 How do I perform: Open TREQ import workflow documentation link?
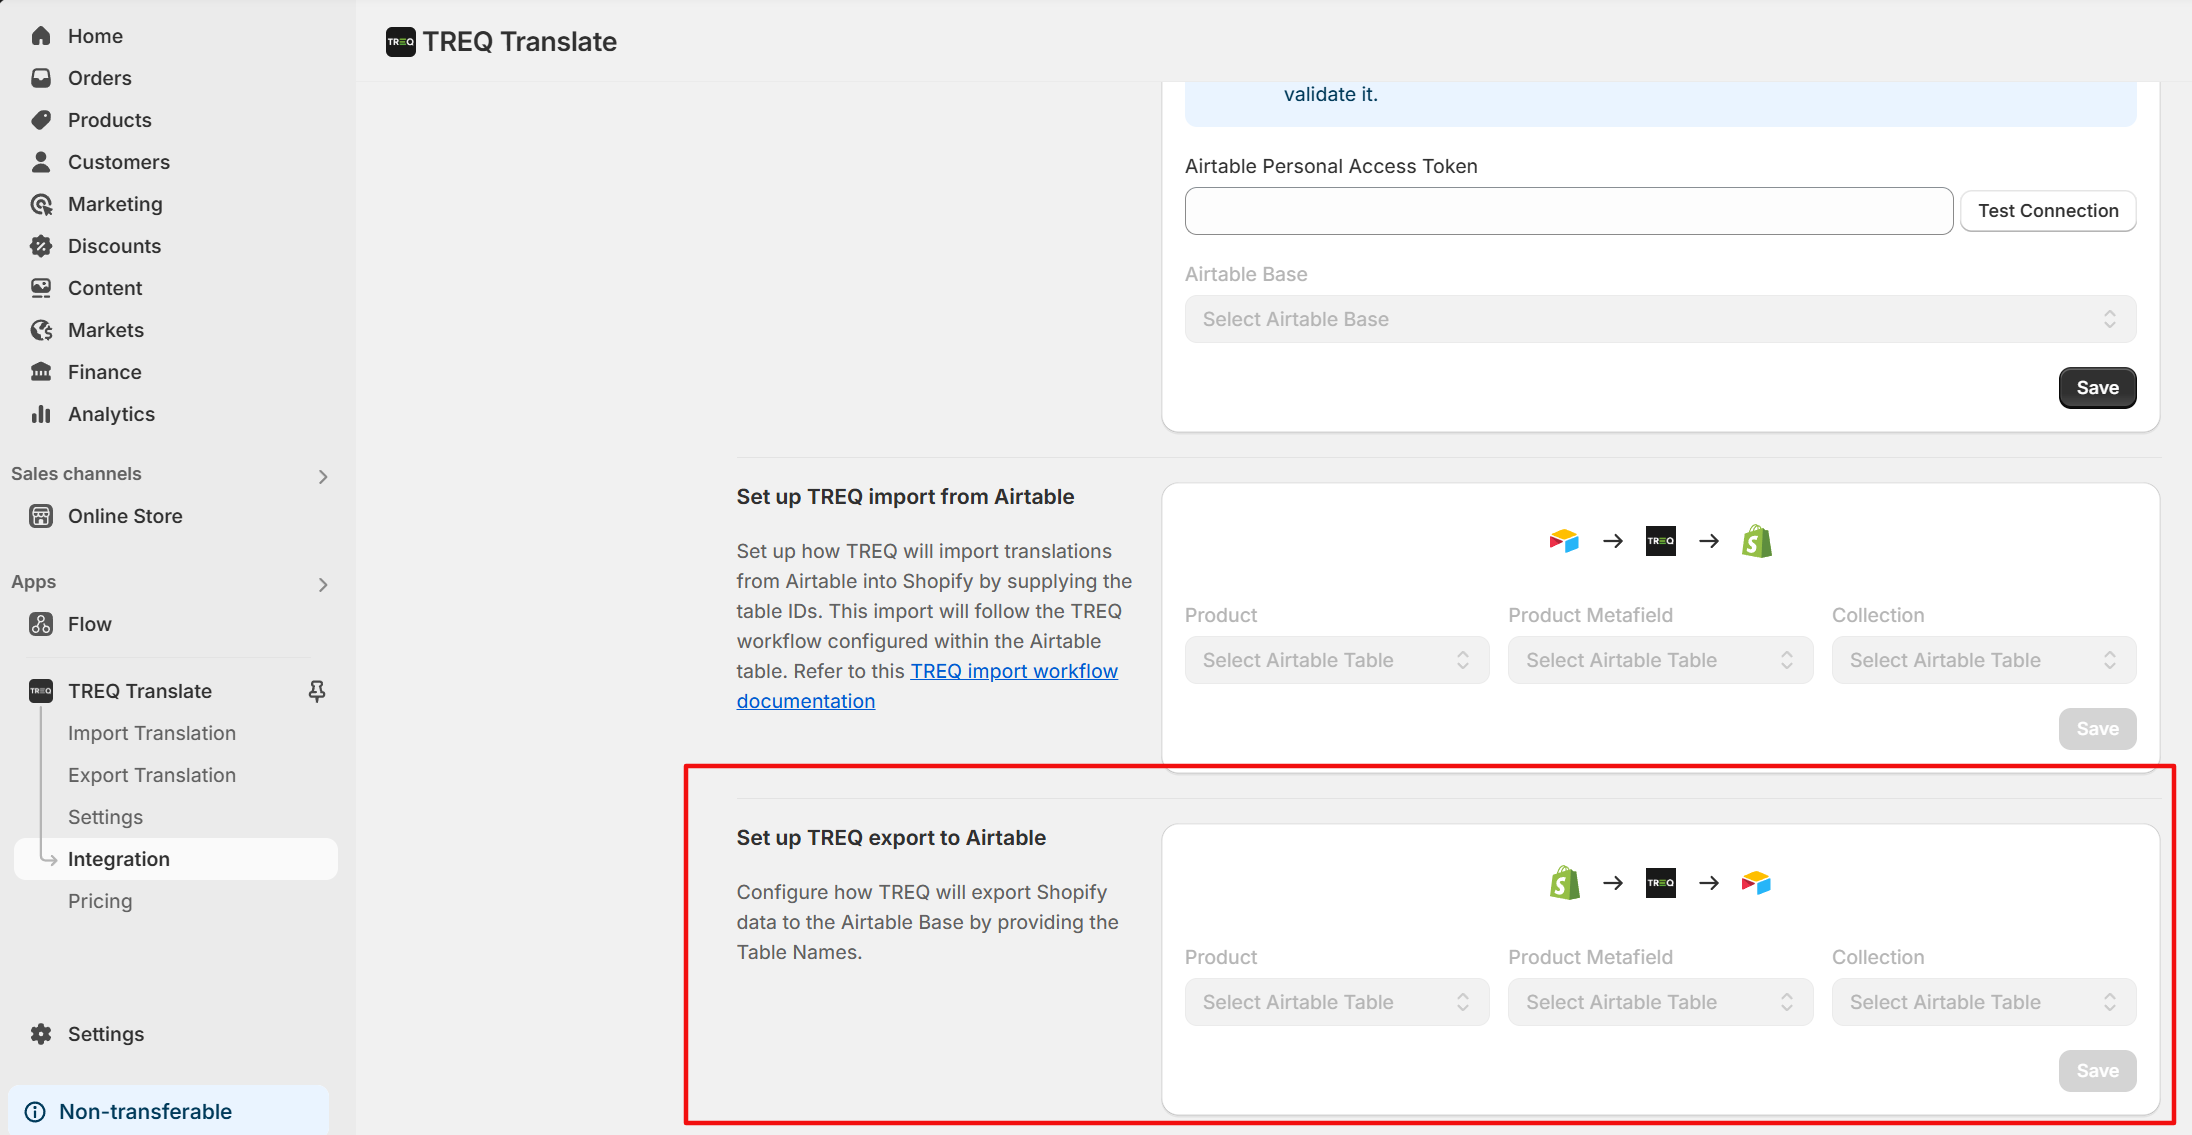tap(1014, 671)
